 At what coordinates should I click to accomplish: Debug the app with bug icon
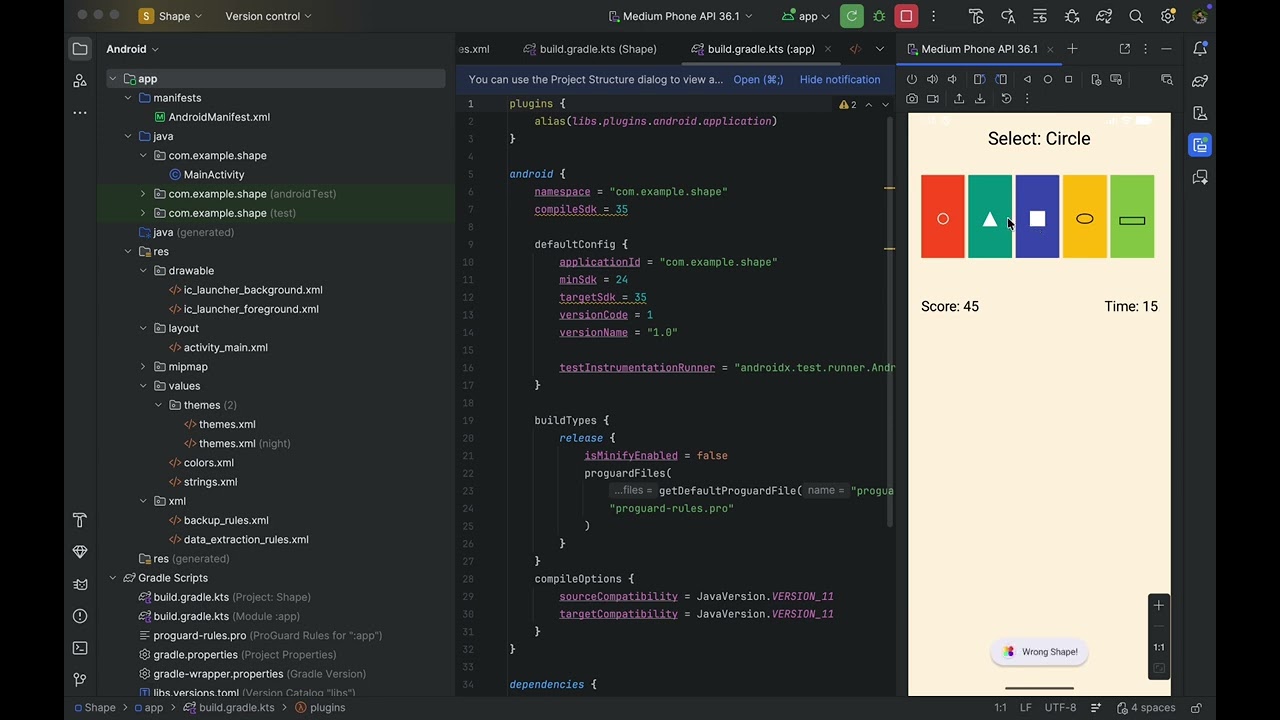879,16
